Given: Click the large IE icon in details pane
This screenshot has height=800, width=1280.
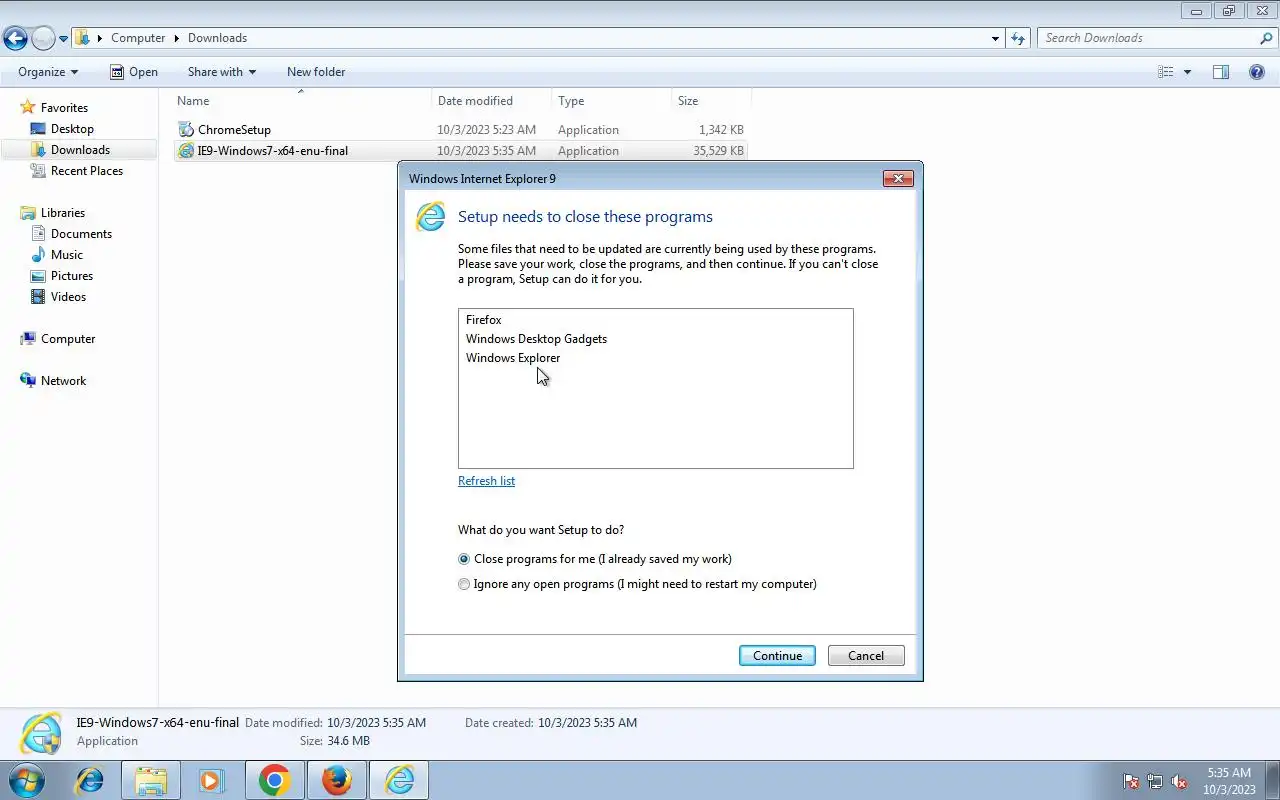Looking at the screenshot, I should (40, 733).
